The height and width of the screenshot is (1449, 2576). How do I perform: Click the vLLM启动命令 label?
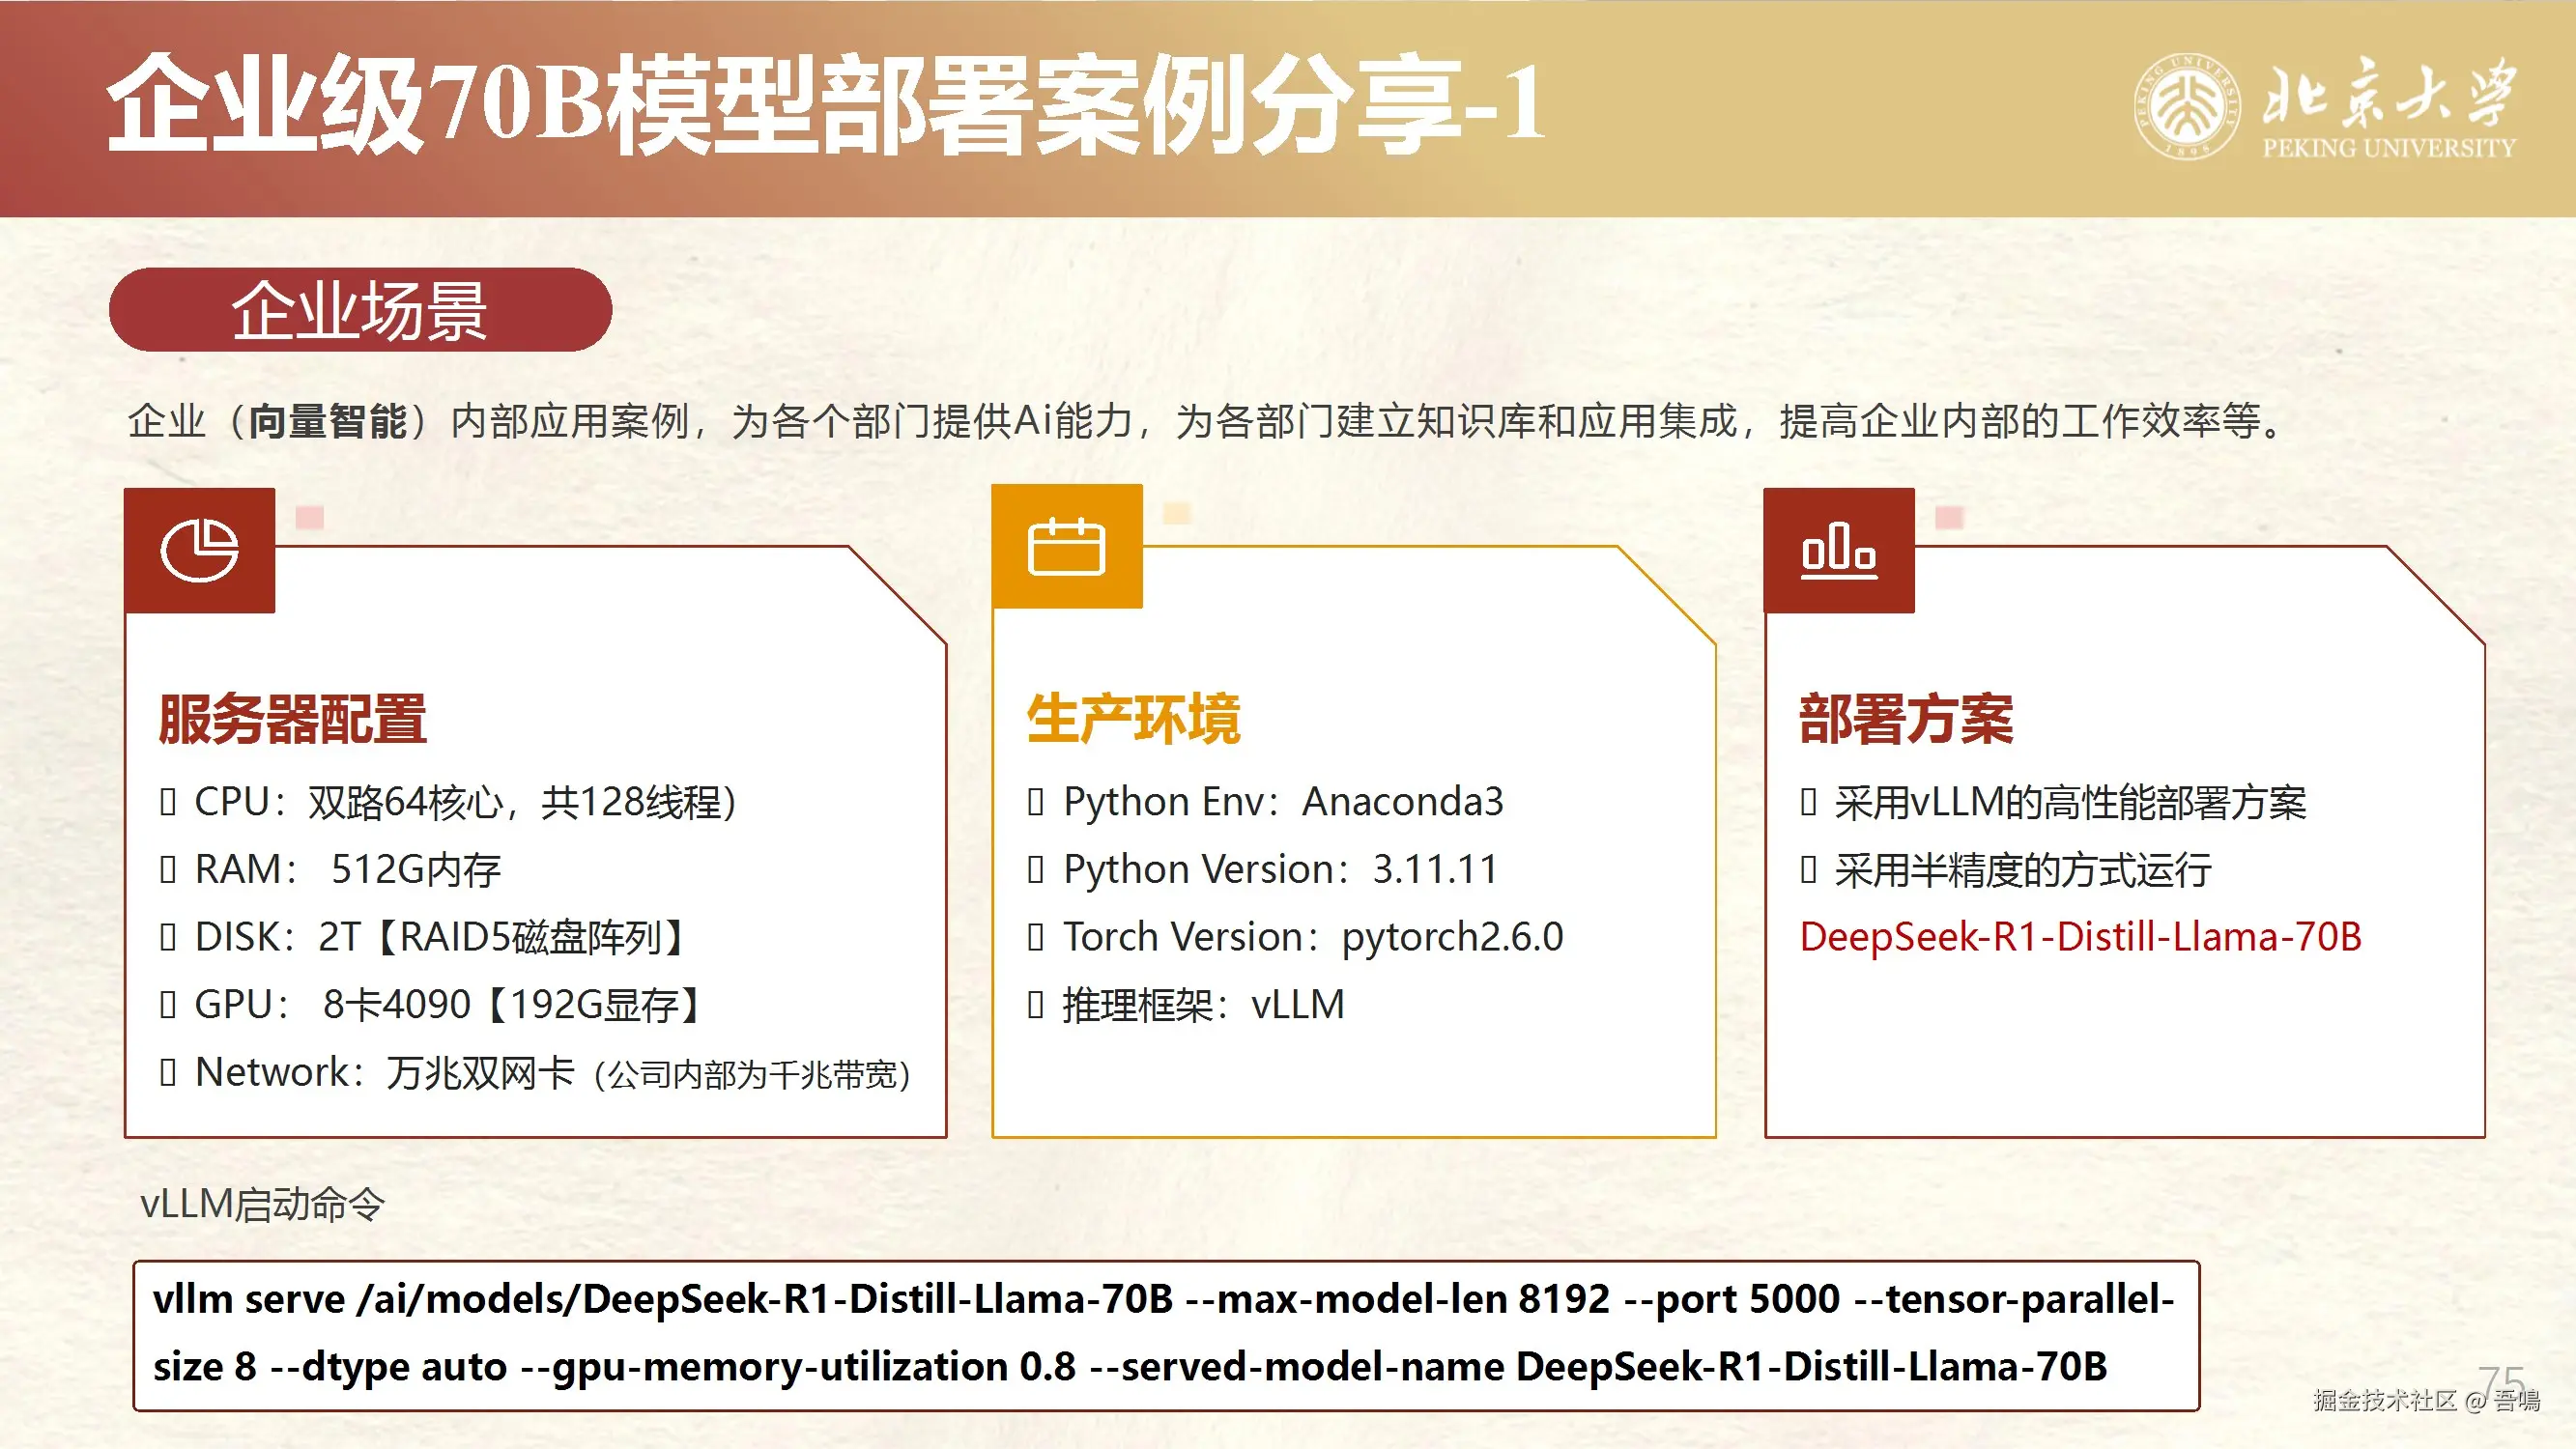(x=262, y=1204)
